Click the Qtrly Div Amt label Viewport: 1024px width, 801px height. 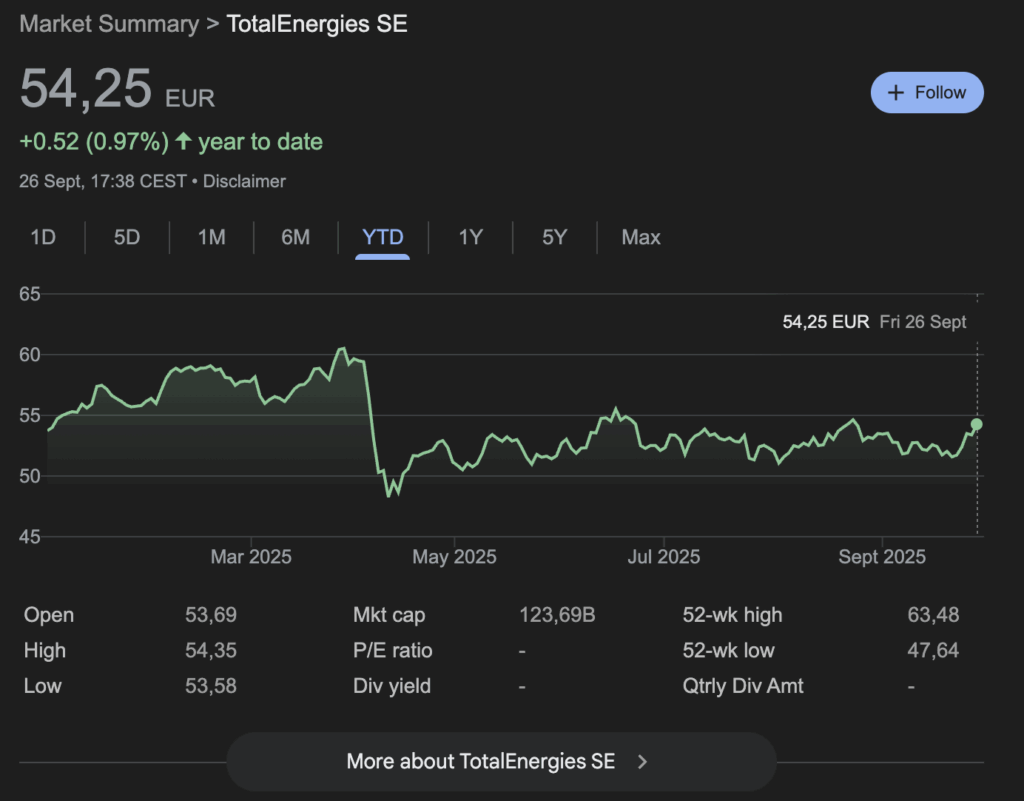tap(743, 685)
